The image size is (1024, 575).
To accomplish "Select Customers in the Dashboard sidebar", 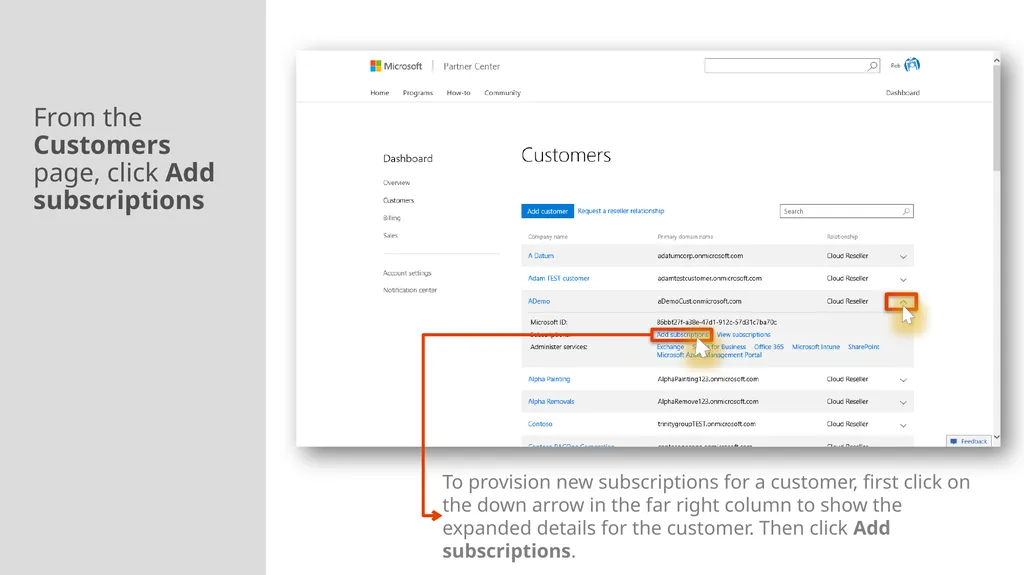I will point(398,201).
